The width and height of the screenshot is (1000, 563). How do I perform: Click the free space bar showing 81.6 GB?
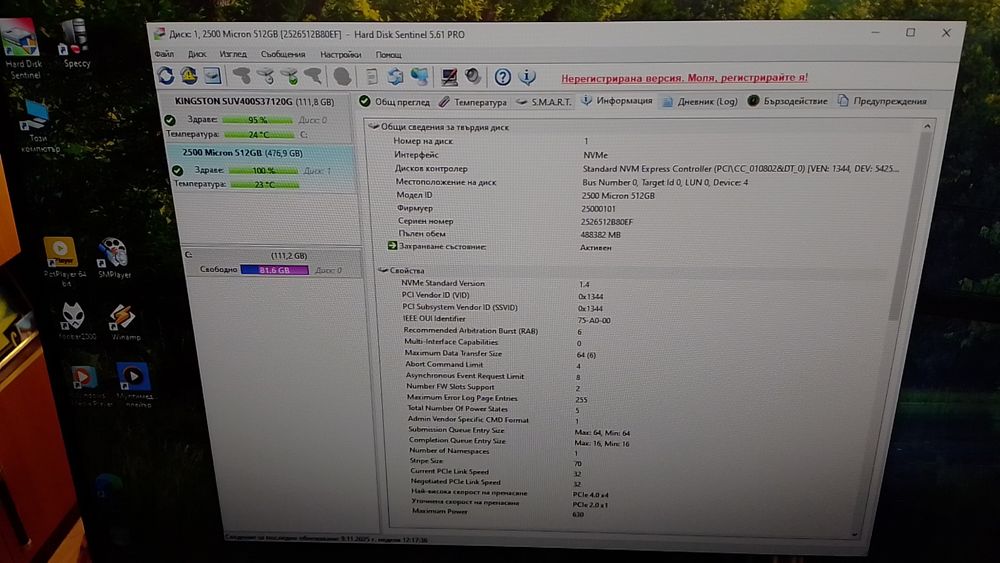coord(274,270)
